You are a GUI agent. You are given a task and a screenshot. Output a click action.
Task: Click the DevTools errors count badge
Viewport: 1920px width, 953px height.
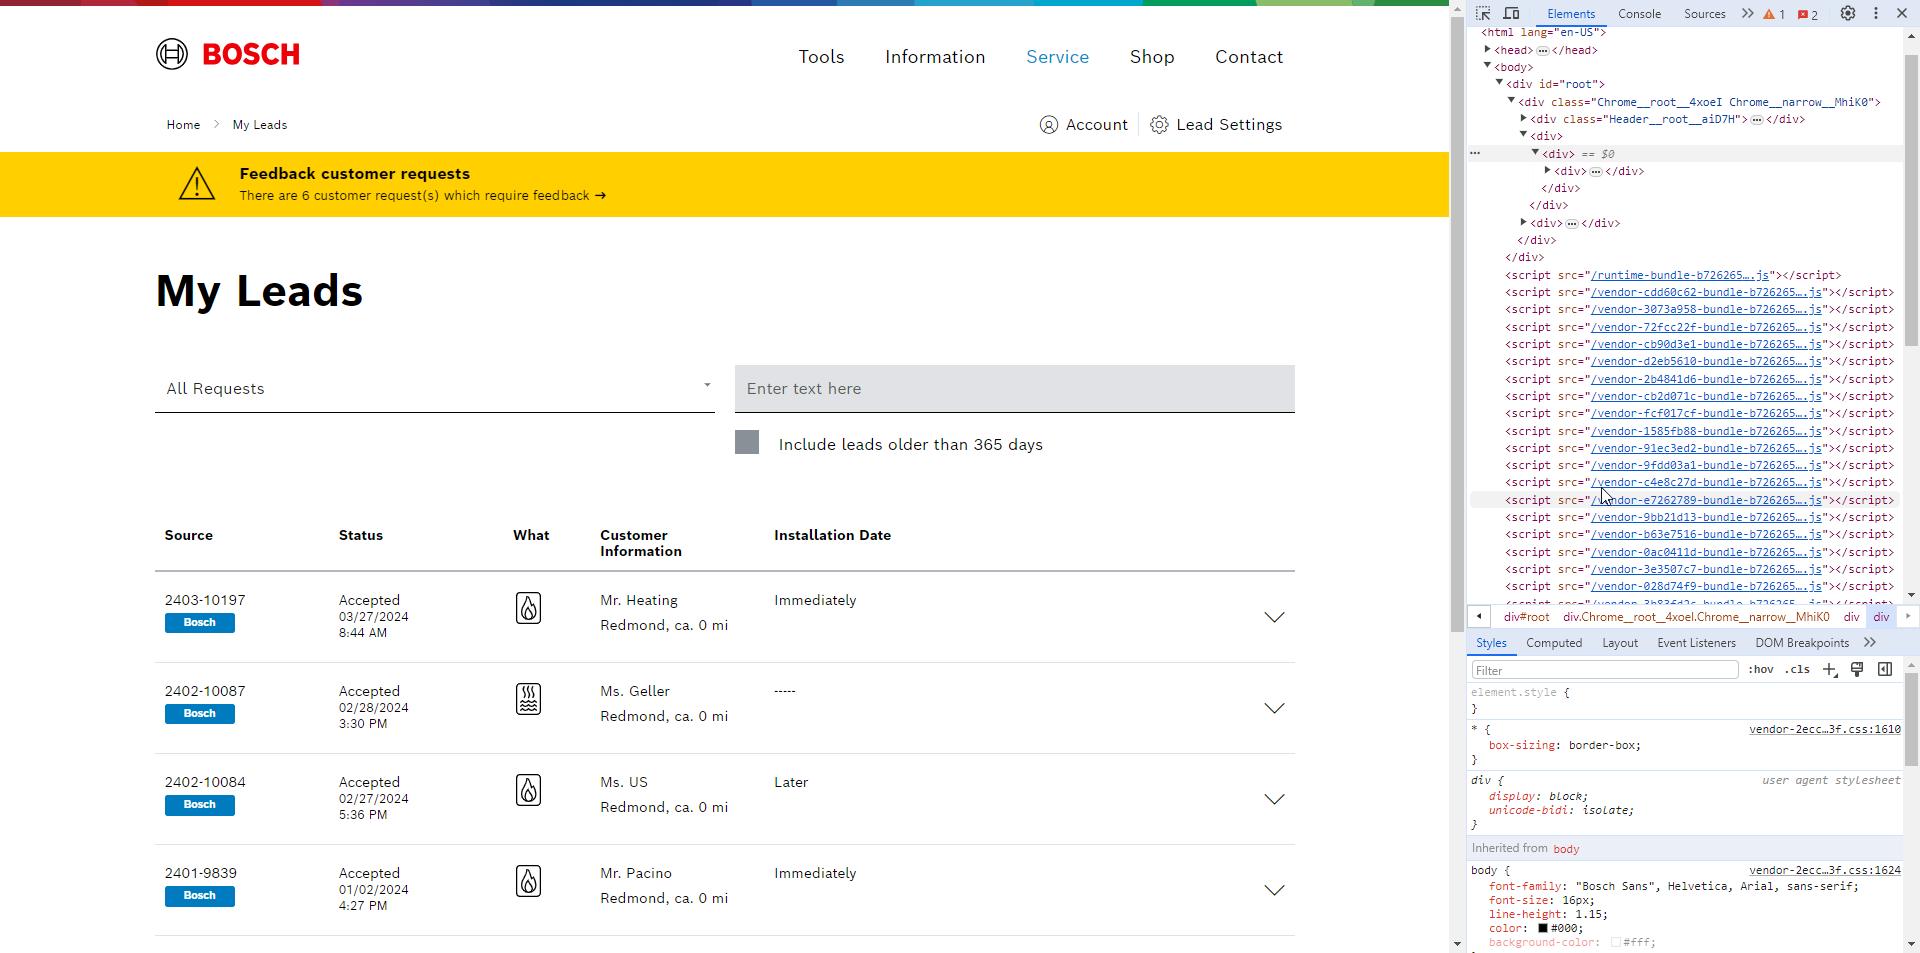[x=1808, y=14]
